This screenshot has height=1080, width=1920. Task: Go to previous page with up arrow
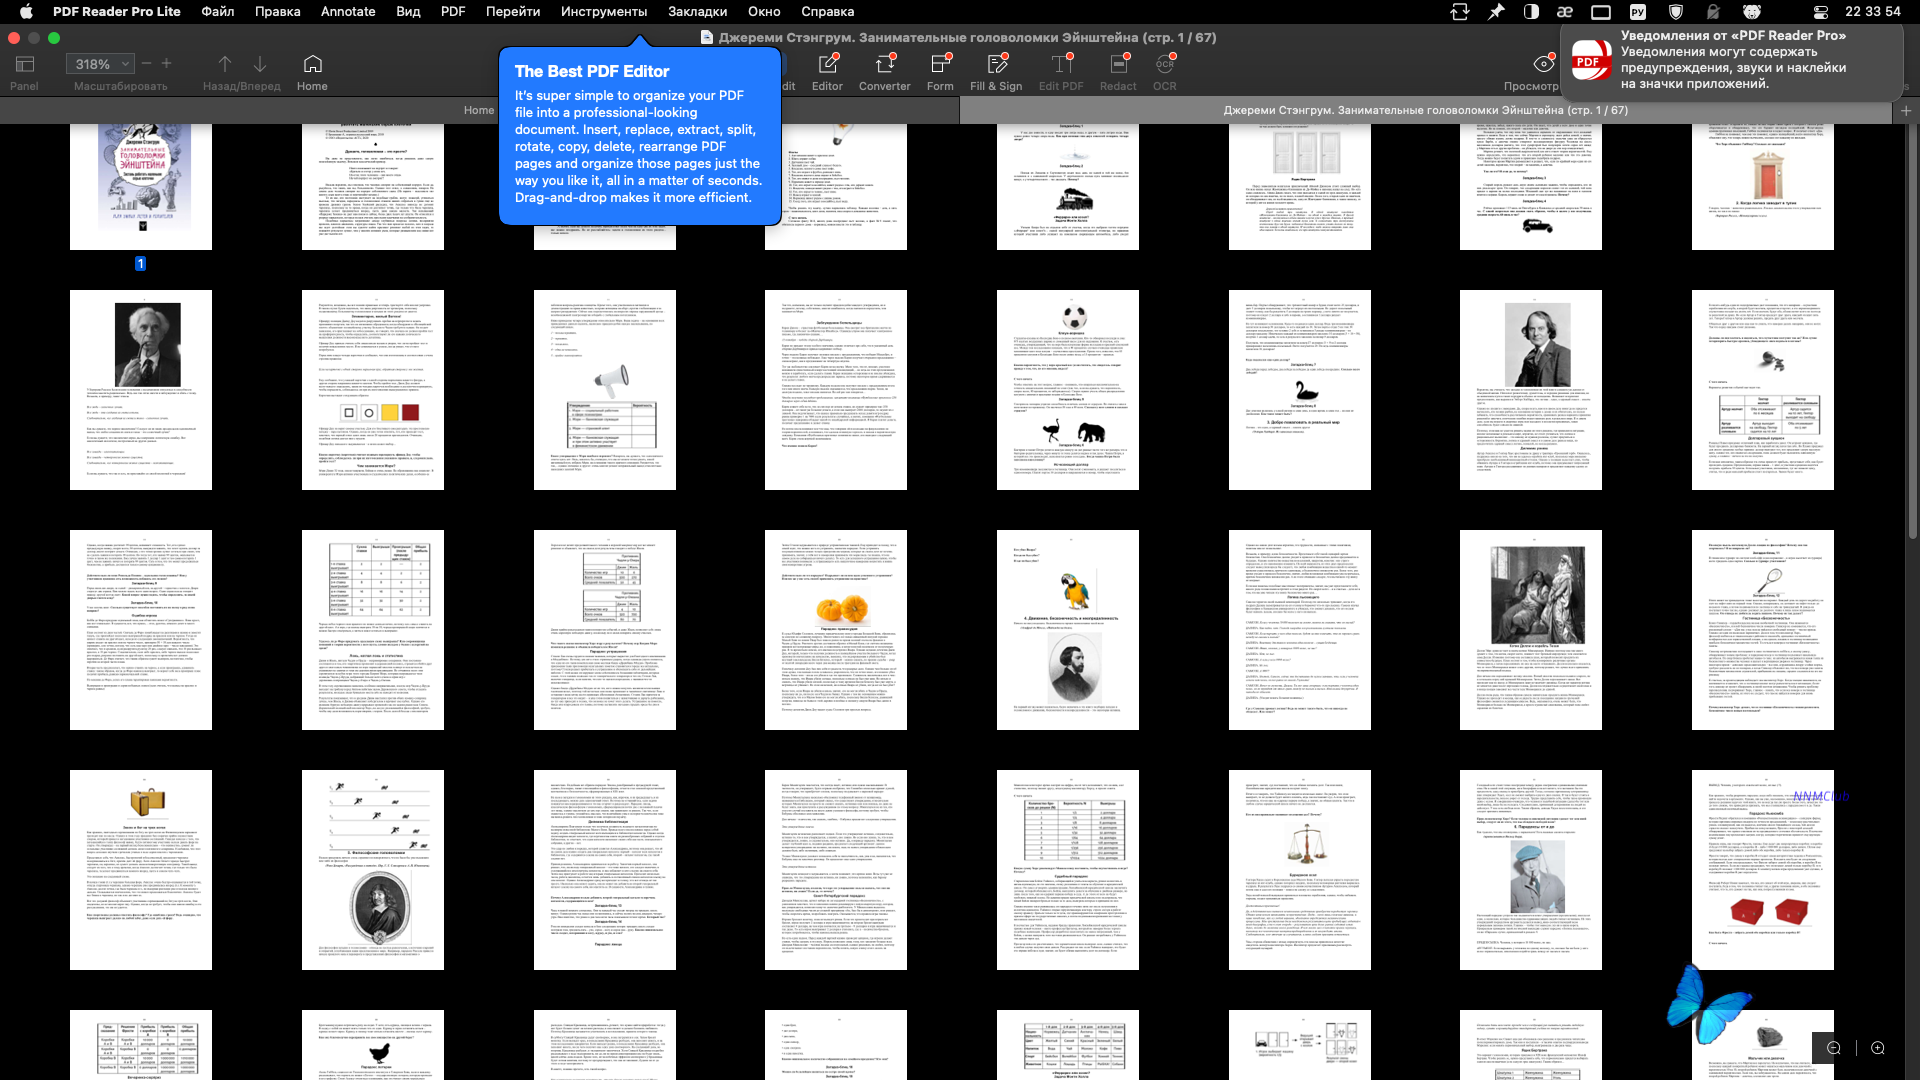pos(225,64)
